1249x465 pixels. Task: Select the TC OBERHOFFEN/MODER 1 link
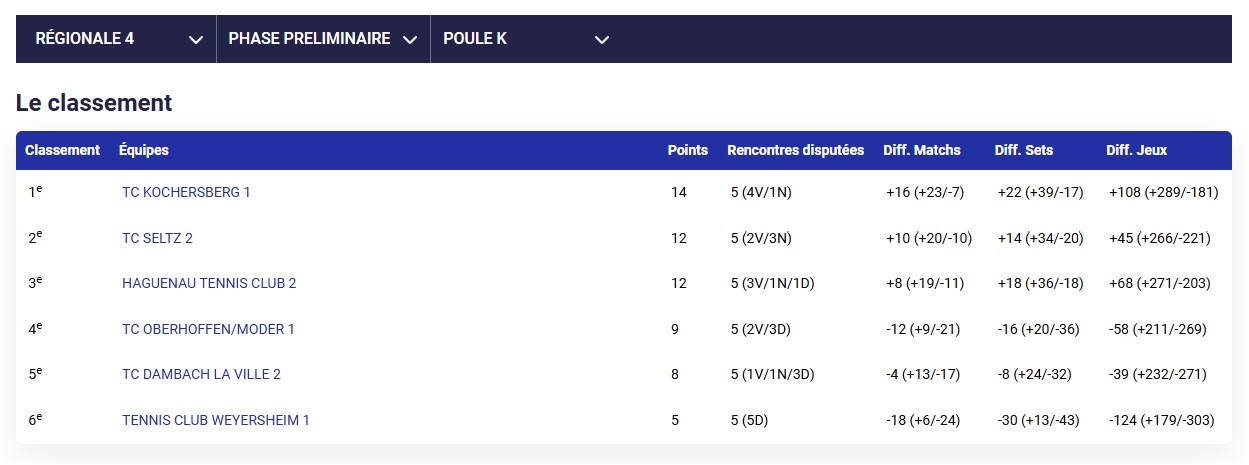(x=208, y=329)
